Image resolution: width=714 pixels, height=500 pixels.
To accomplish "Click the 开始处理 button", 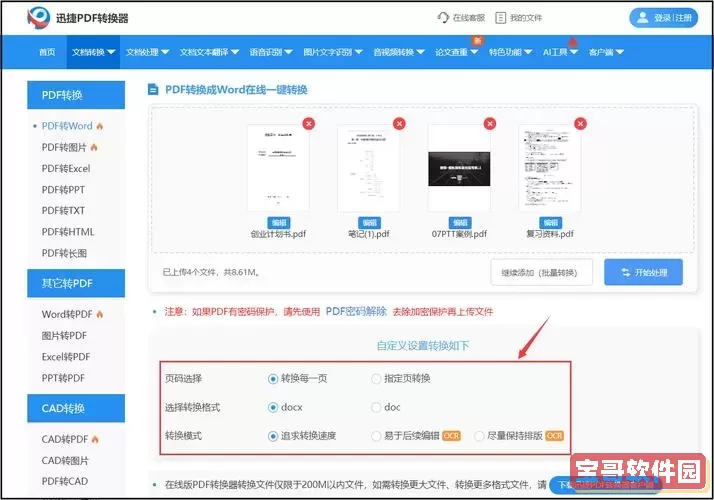I will [x=643, y=272].
